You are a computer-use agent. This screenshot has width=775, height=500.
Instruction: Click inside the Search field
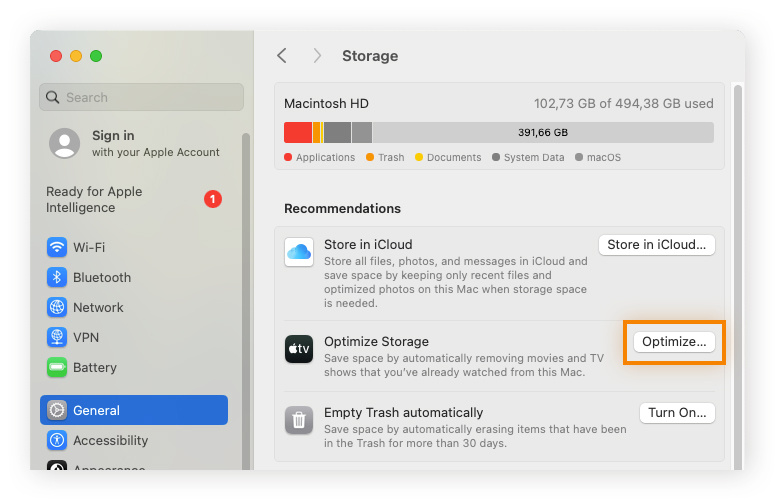point(141,97)
